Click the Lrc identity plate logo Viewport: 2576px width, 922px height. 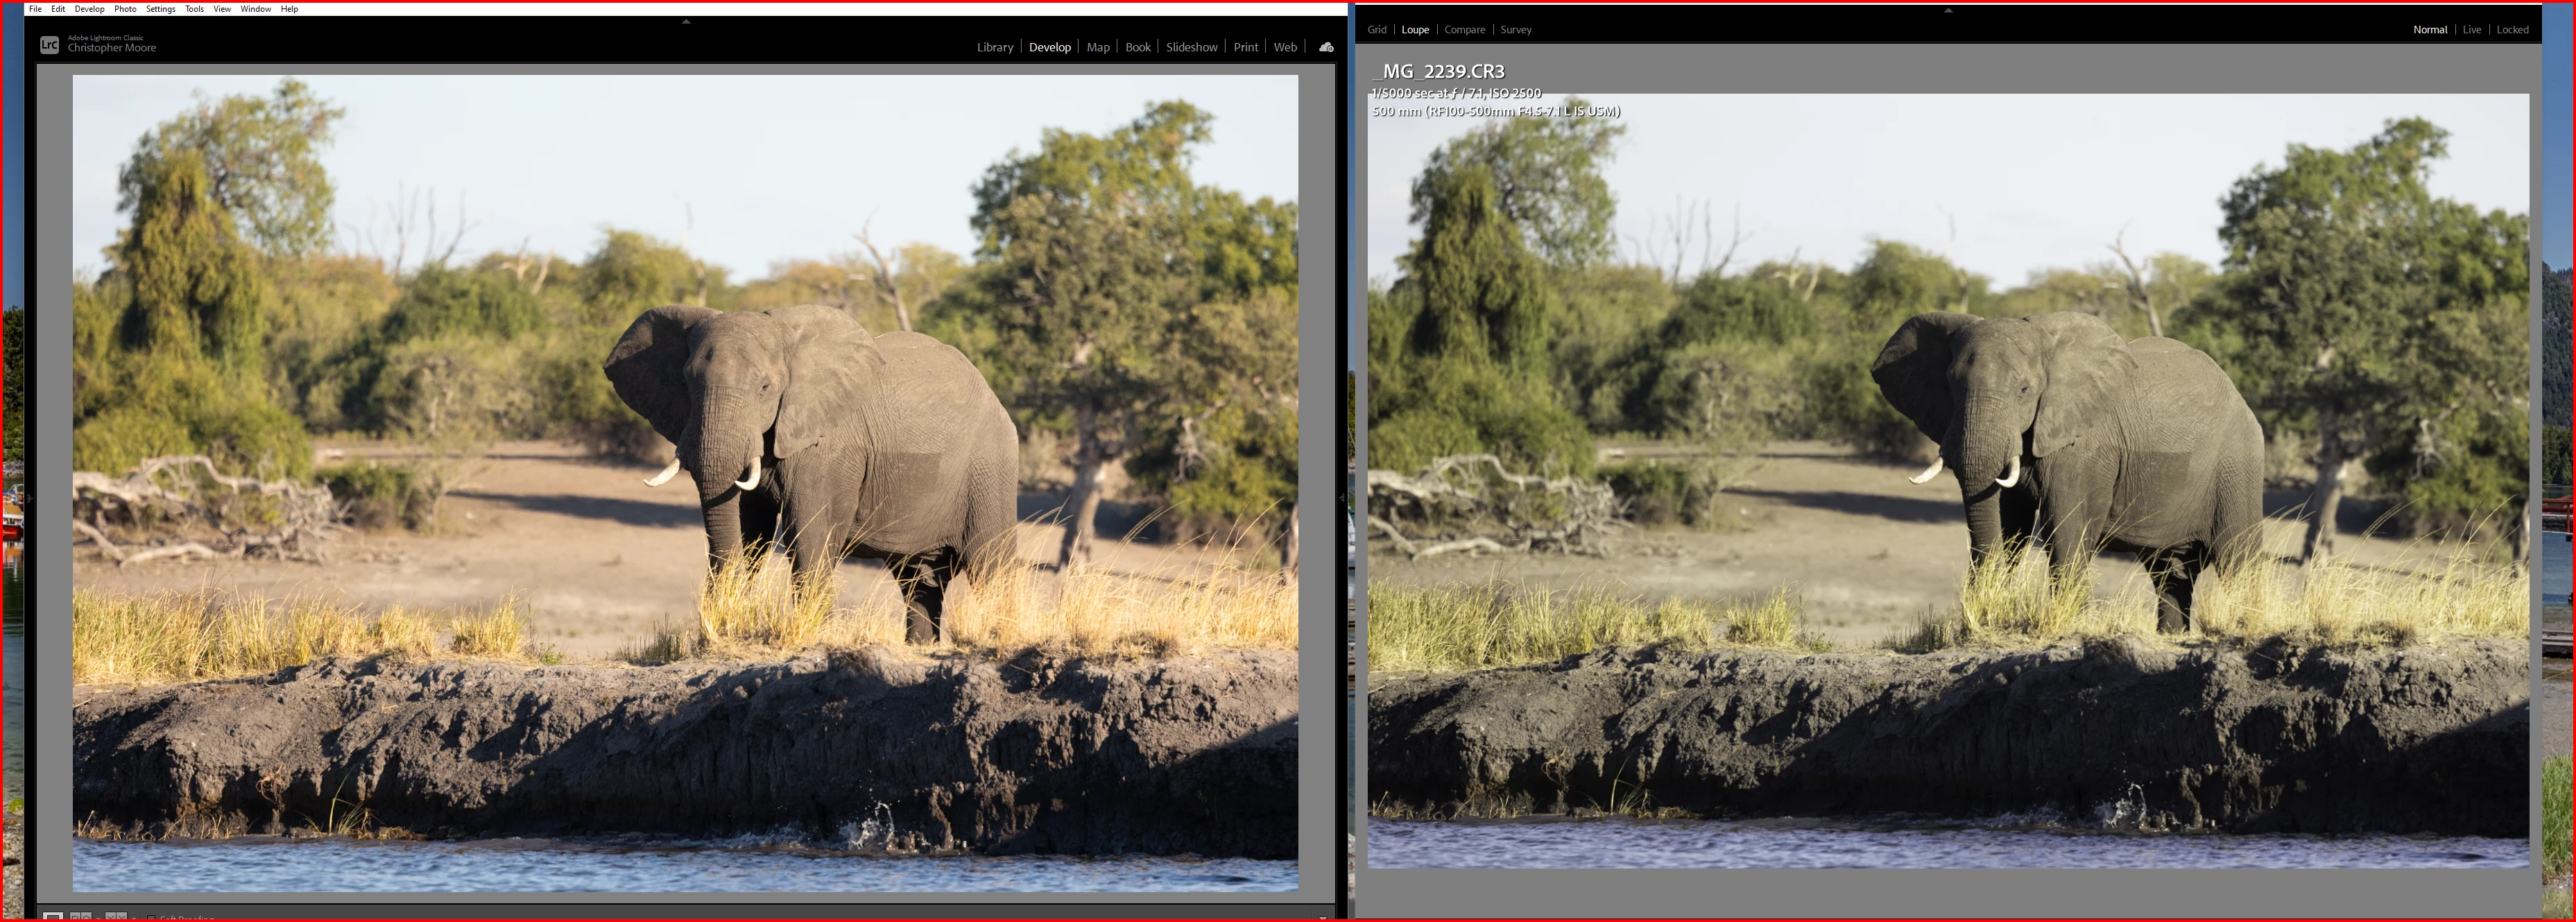pos(49,45)
